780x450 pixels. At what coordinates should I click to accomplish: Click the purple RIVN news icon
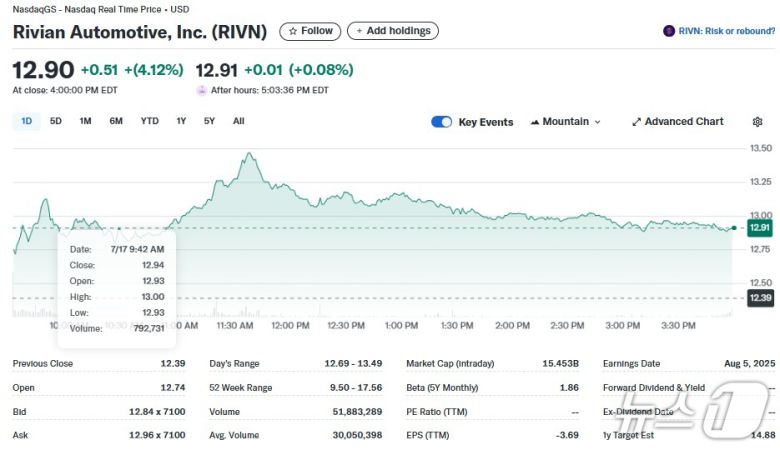click(669, 31)
